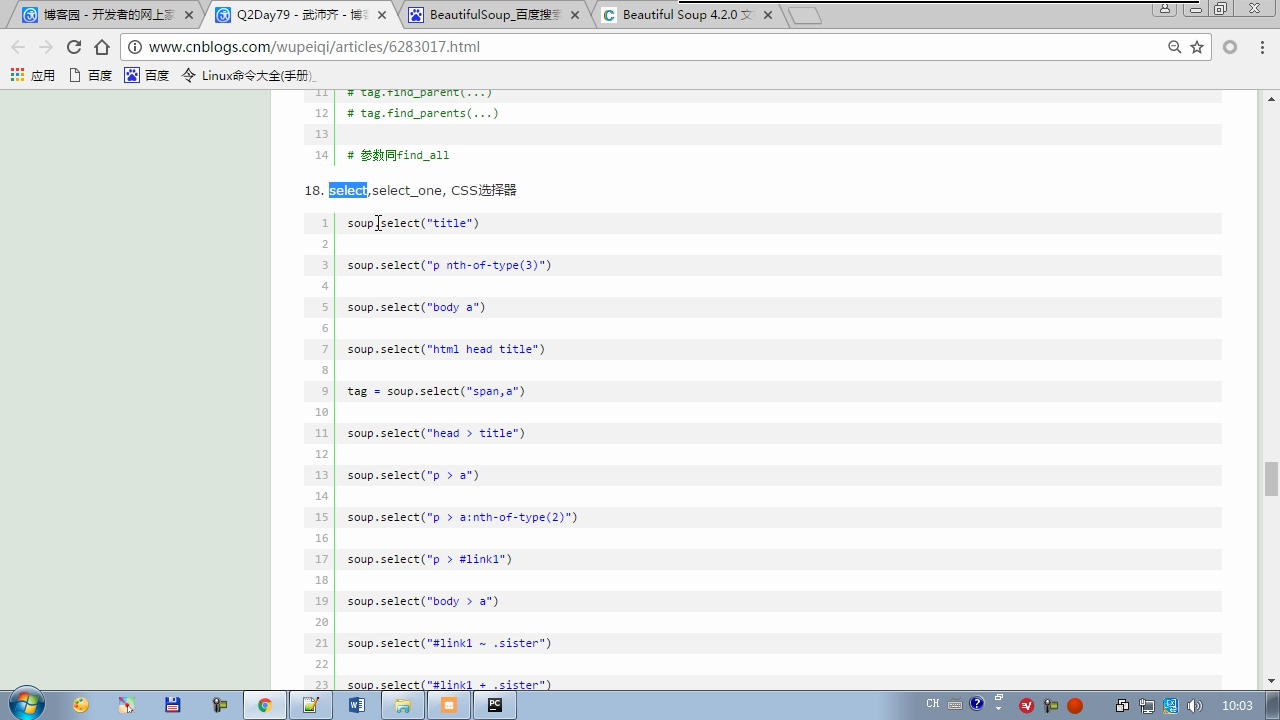Click the zoom magnifier icon in address bar

(x=1175, y=47)
